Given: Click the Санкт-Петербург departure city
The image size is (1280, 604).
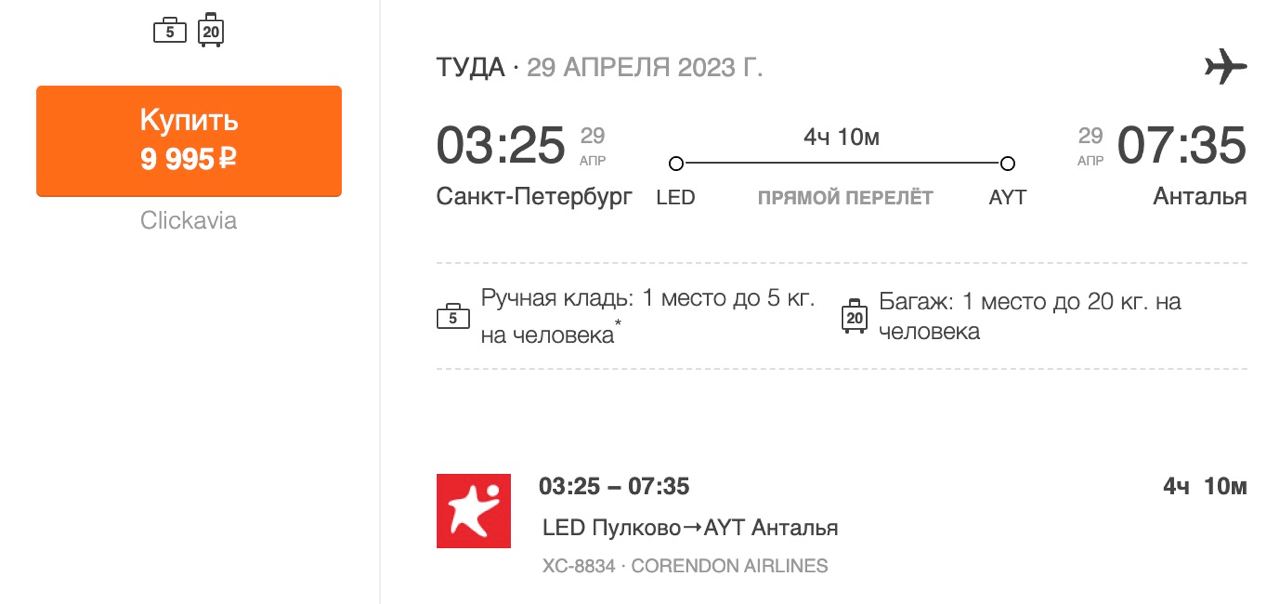Looking at the screenshot, I should pos(534,197).
